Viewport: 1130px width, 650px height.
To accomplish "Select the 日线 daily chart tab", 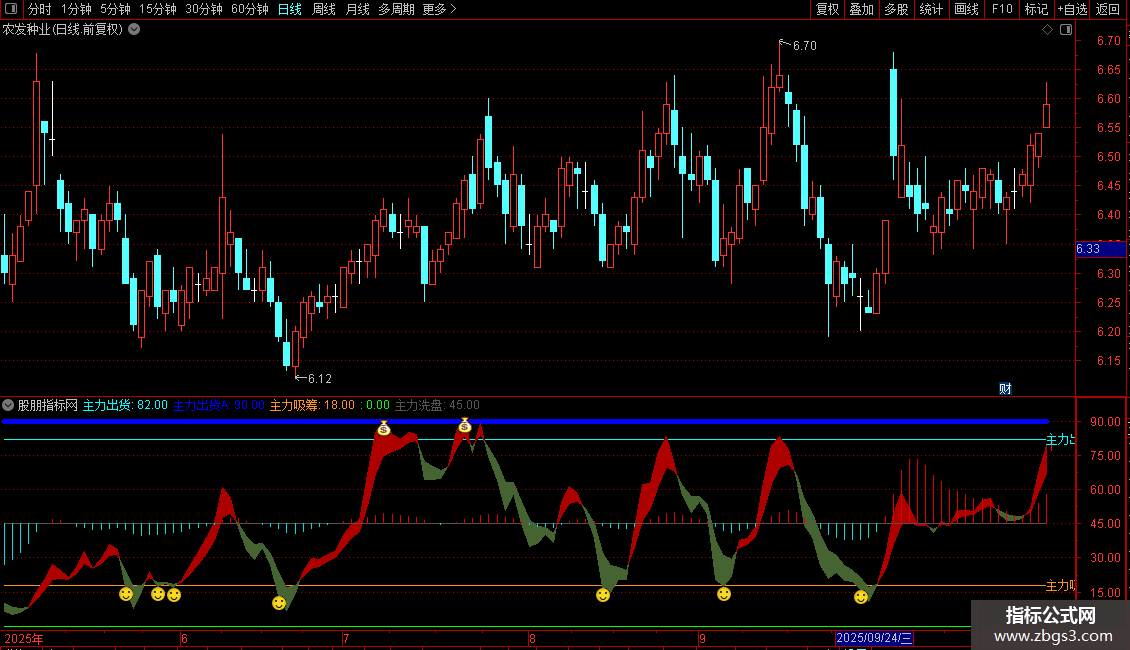I will point(290,9).
